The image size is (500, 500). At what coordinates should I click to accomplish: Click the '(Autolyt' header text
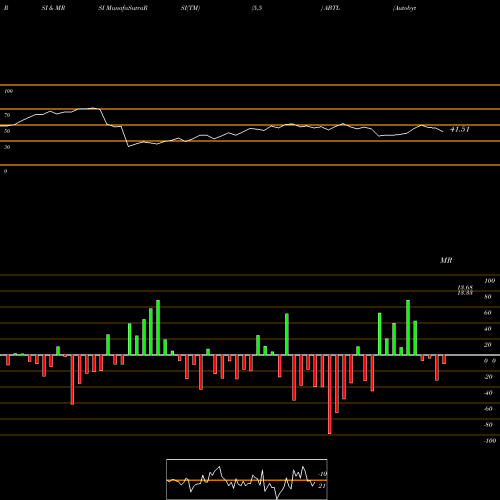404,8
